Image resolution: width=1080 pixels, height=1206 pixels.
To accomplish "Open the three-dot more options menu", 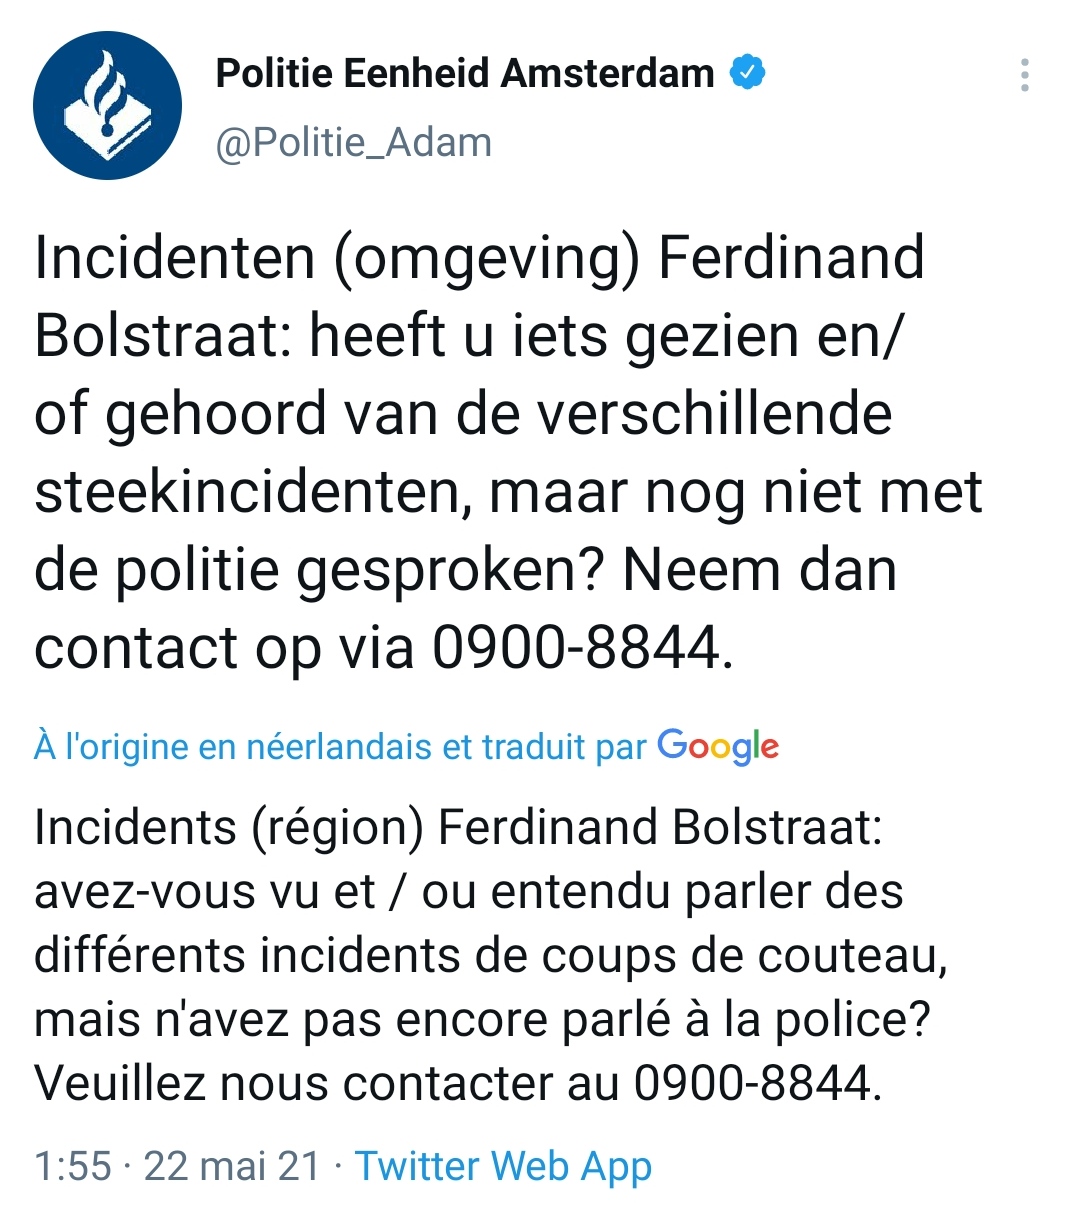I will click(x=1024, y=76).
